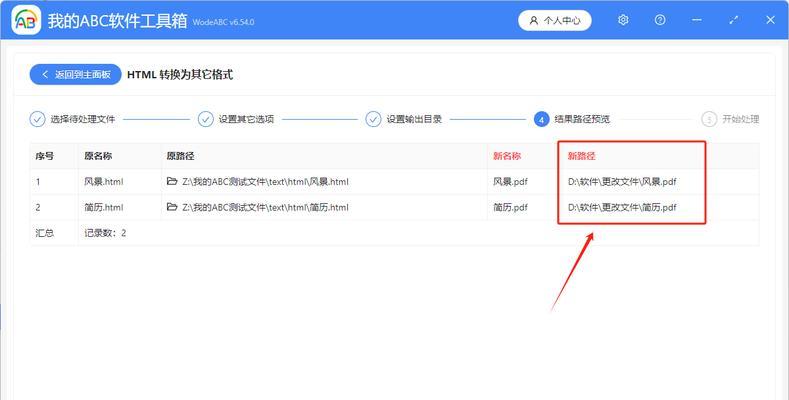
Task: Click the 原名称 column header
Action: 98,156
